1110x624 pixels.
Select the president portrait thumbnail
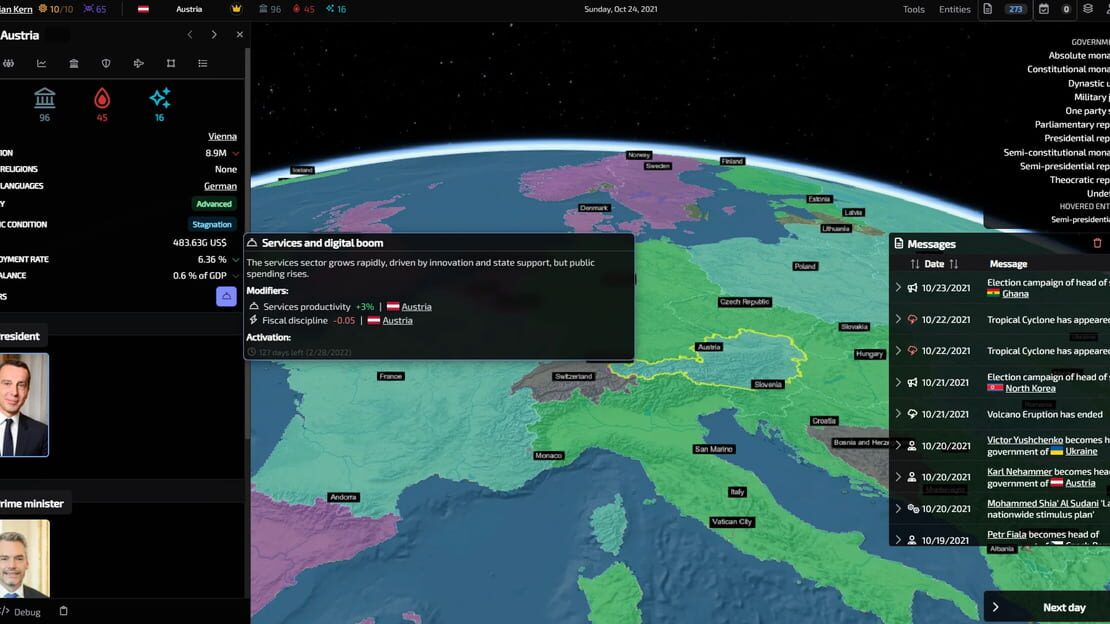tap(24, 404)
